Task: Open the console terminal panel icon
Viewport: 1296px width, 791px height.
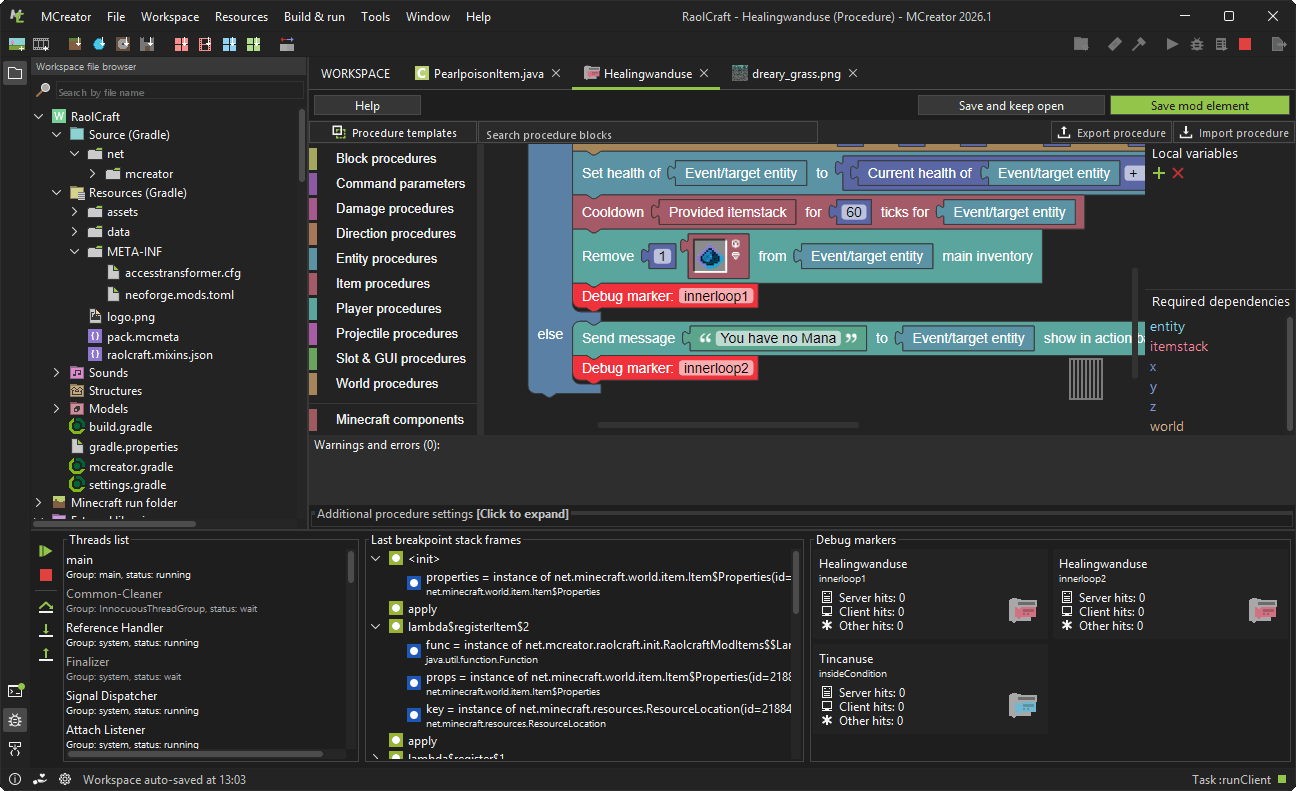Action: pos(15,691)
